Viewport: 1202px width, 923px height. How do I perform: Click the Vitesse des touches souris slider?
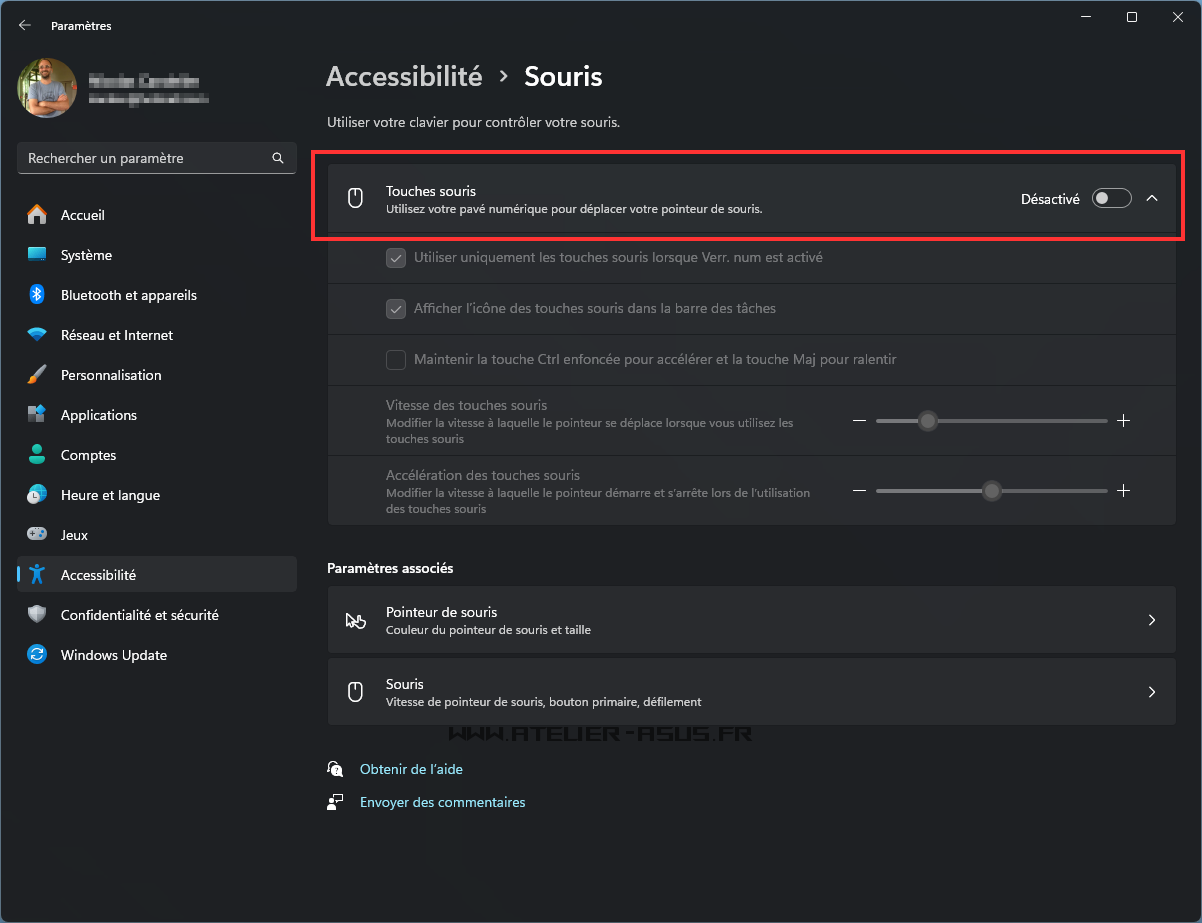pos(990,421)
